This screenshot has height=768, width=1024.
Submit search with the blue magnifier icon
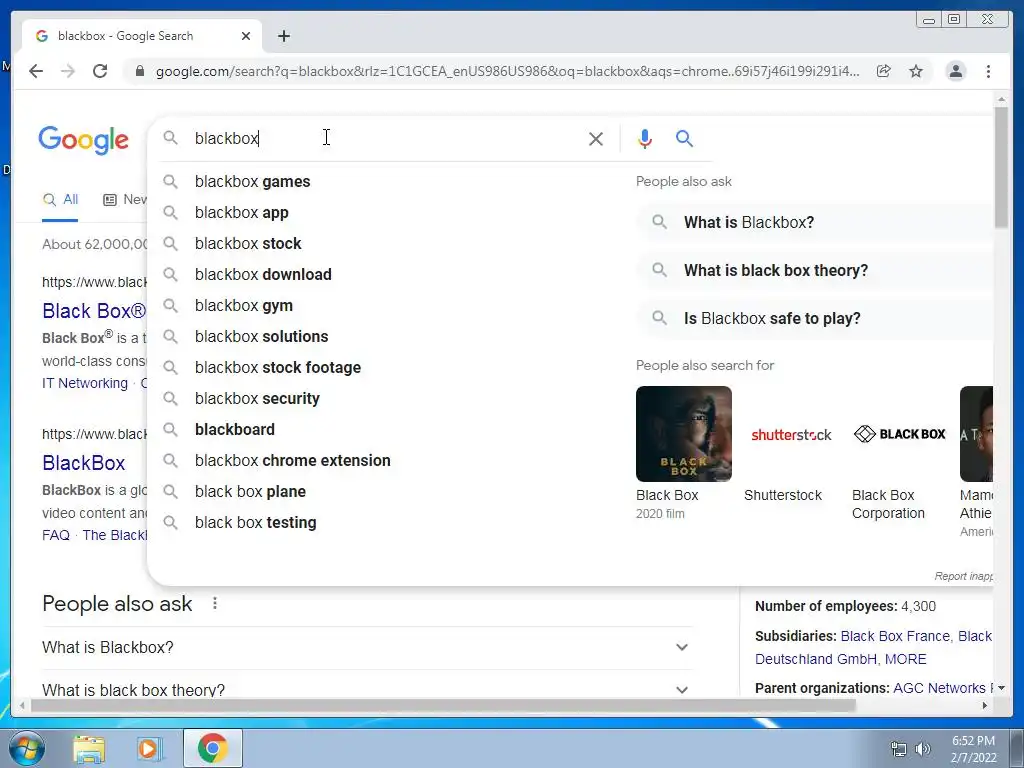pos(684,138)
